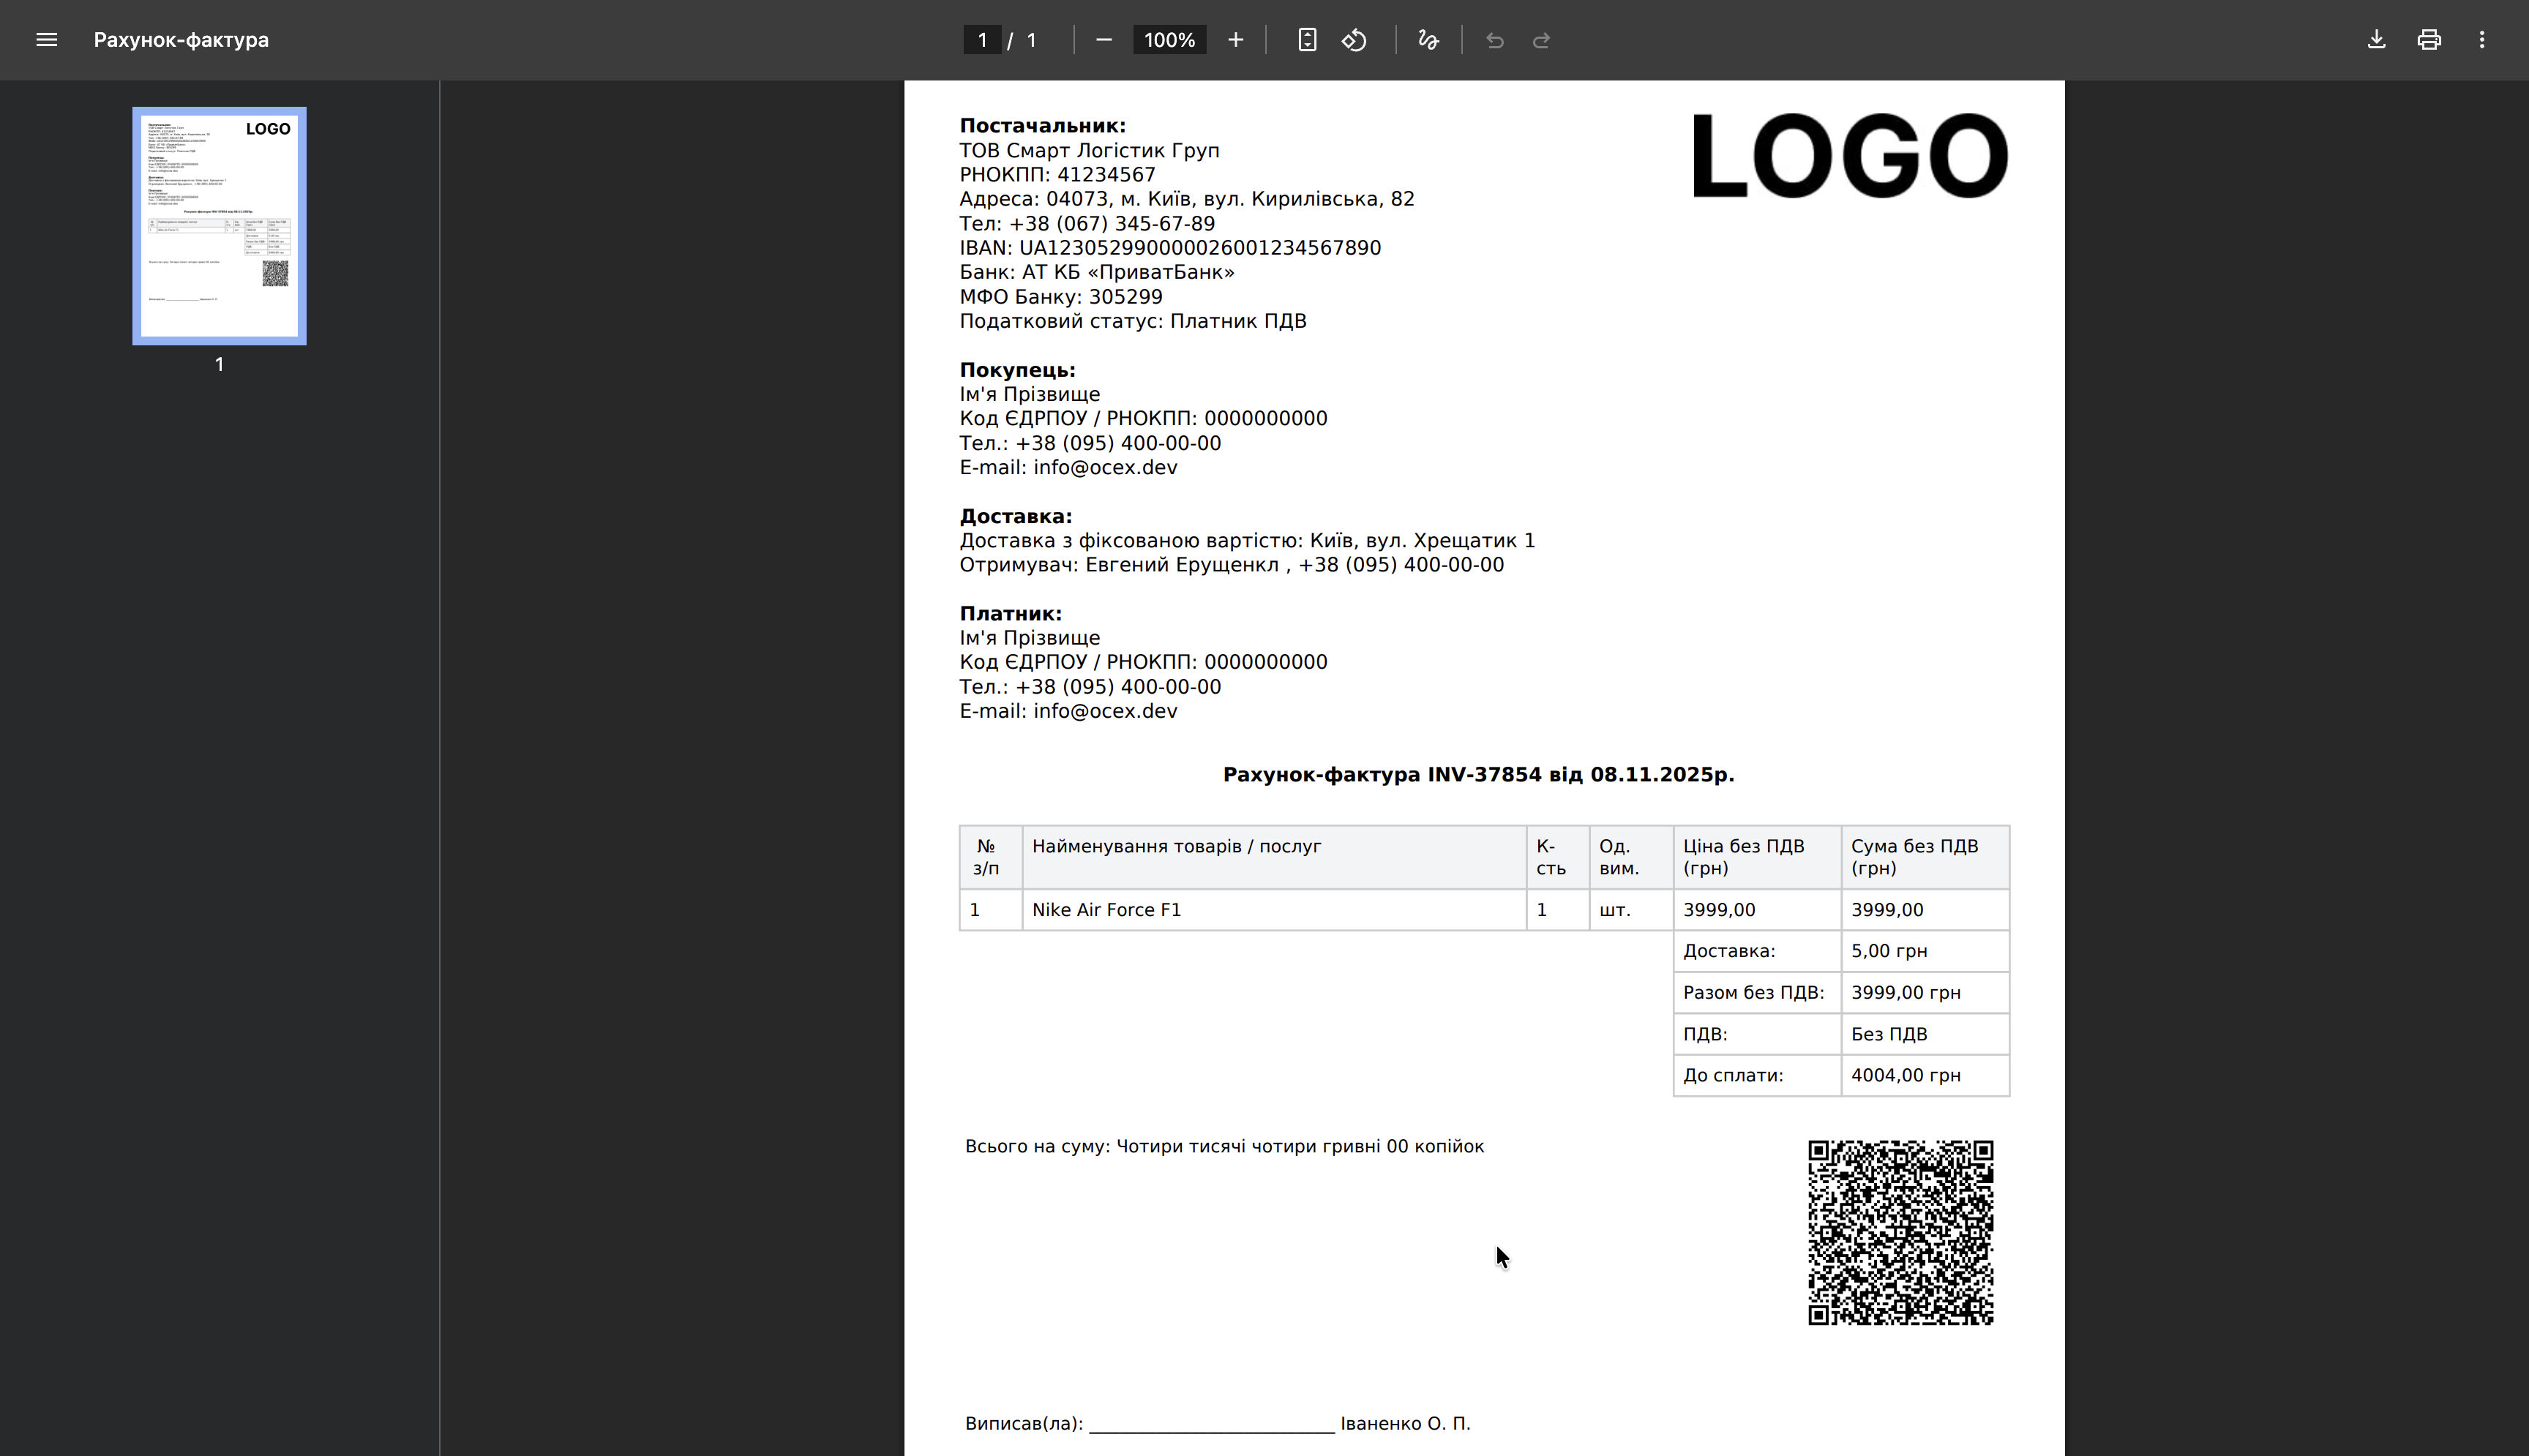Edit the zoom percentage value field
The width and height of the screenshot is (2529, 1456).
pyautogui.click(x=1168, y=40)
